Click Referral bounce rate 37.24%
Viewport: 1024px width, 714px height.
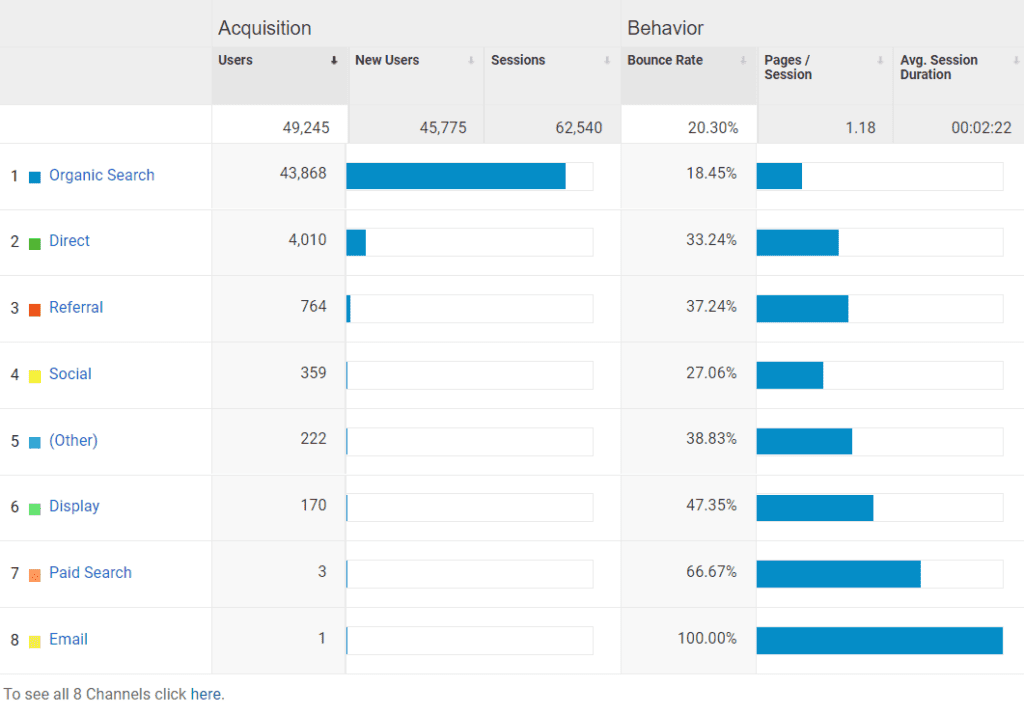point(711,306)
